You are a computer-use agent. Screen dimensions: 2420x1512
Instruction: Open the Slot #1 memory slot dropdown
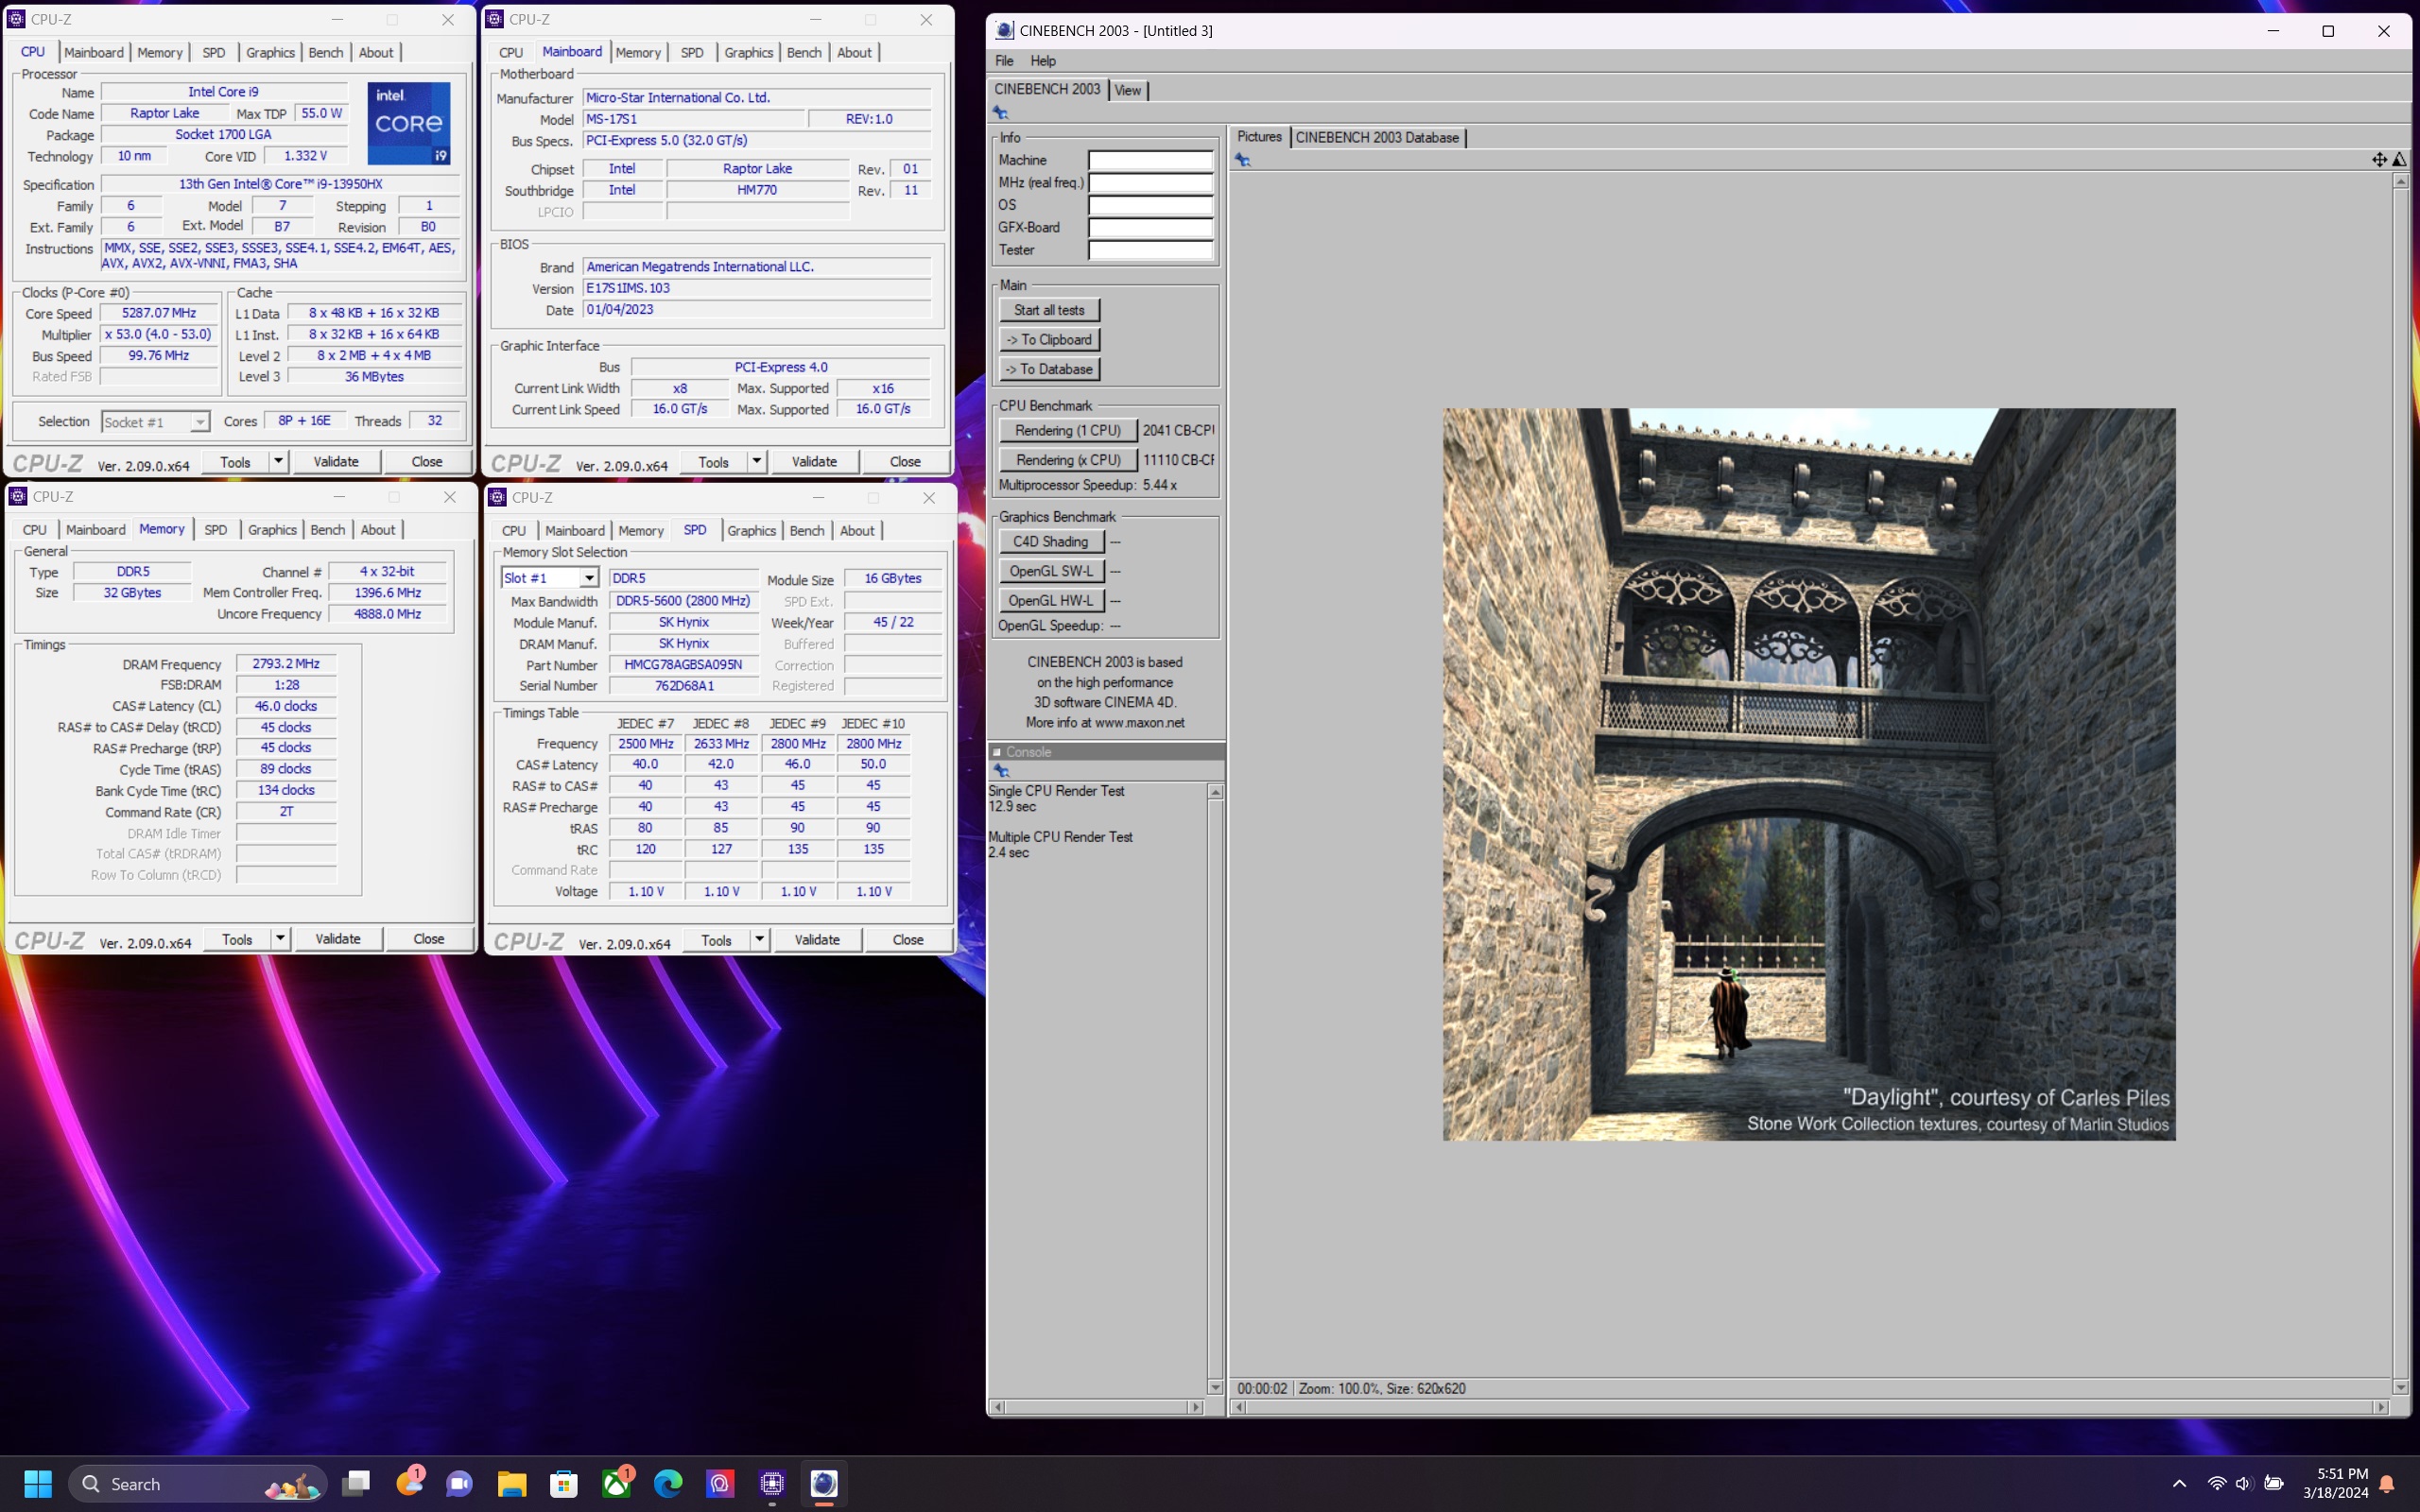[589, 578]
